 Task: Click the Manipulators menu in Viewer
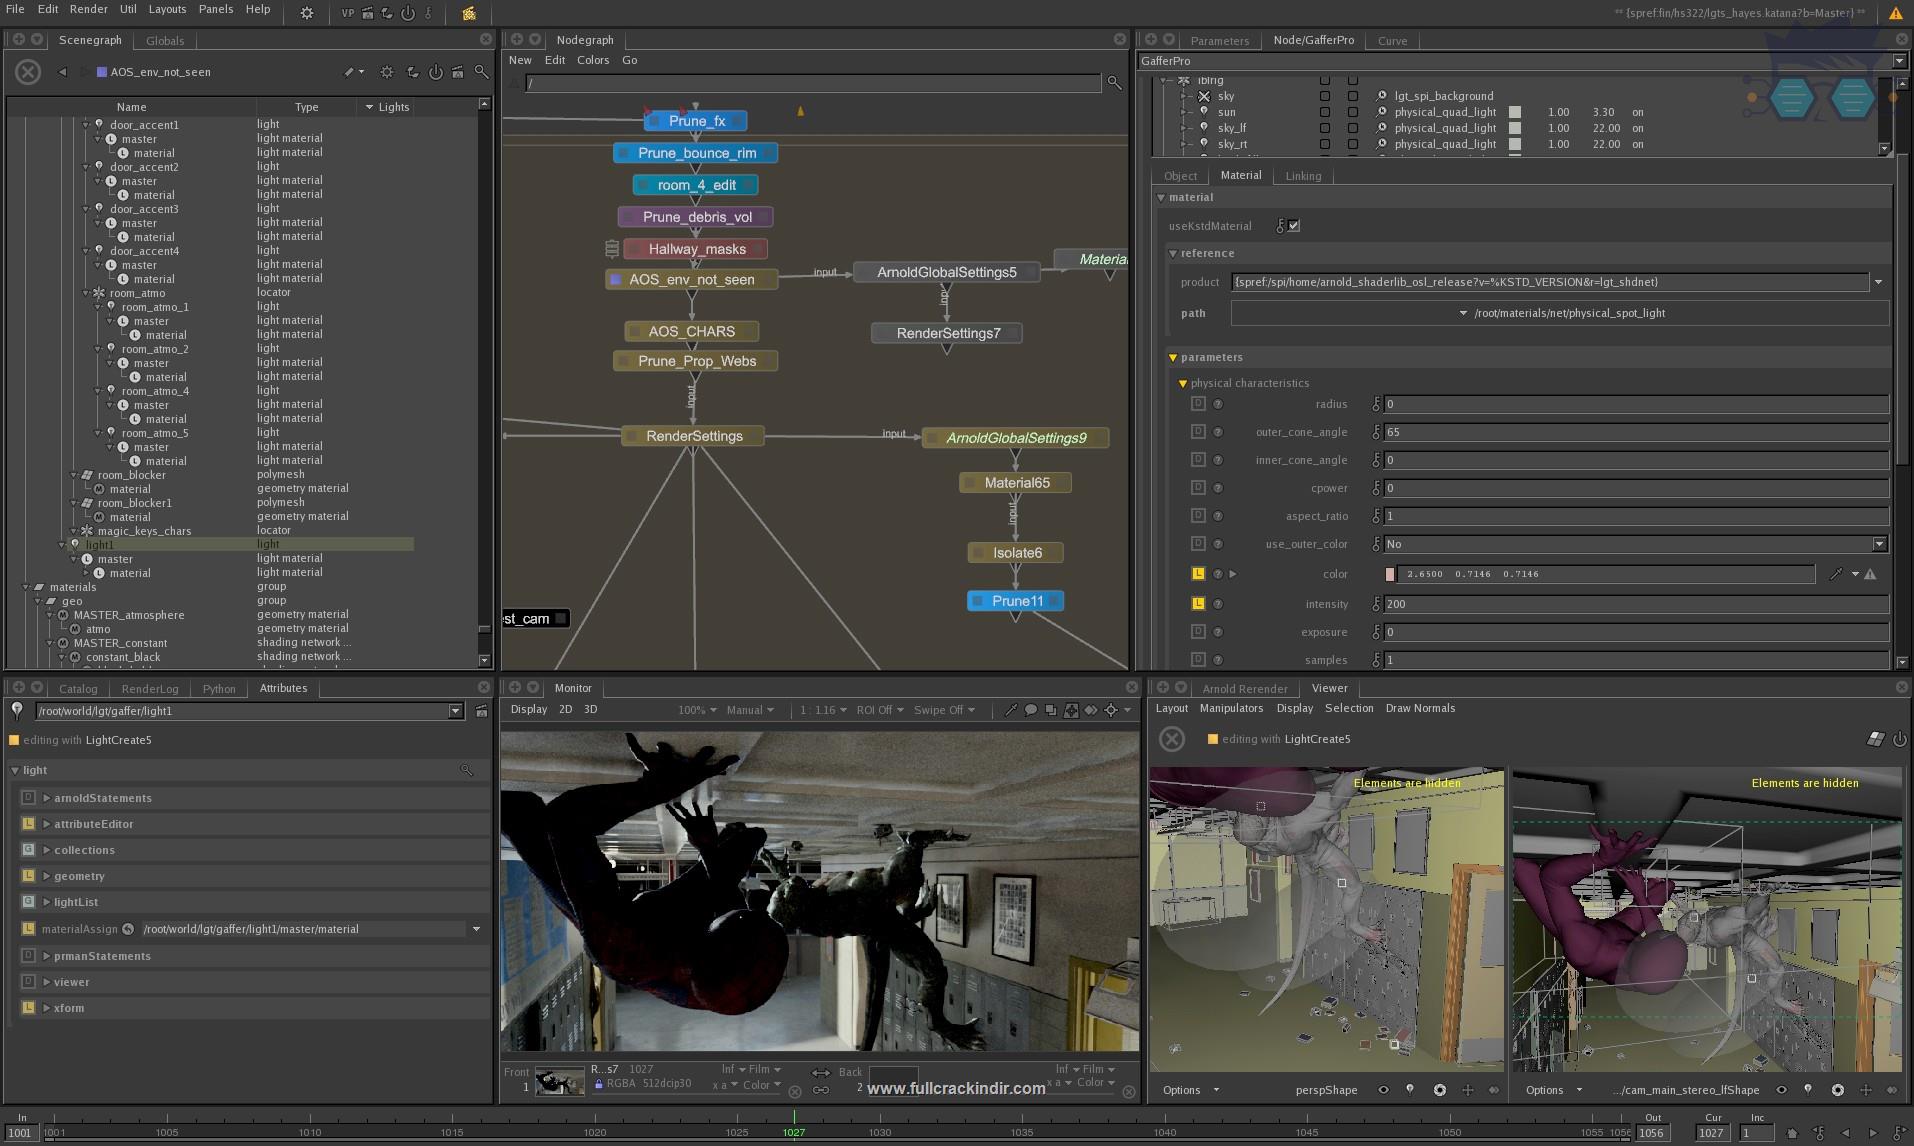coord(1231,708)
